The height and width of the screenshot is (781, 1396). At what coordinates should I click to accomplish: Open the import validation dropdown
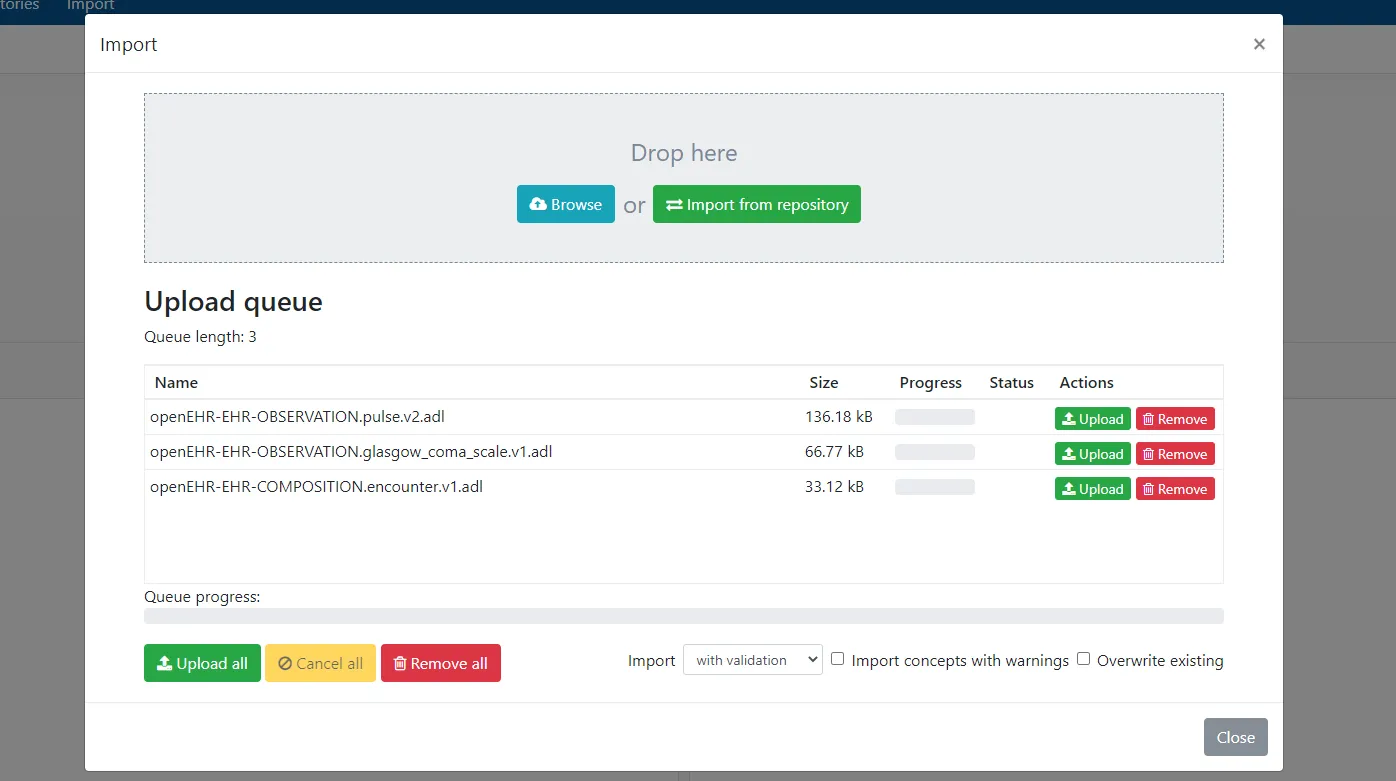[x=752, y=660]
